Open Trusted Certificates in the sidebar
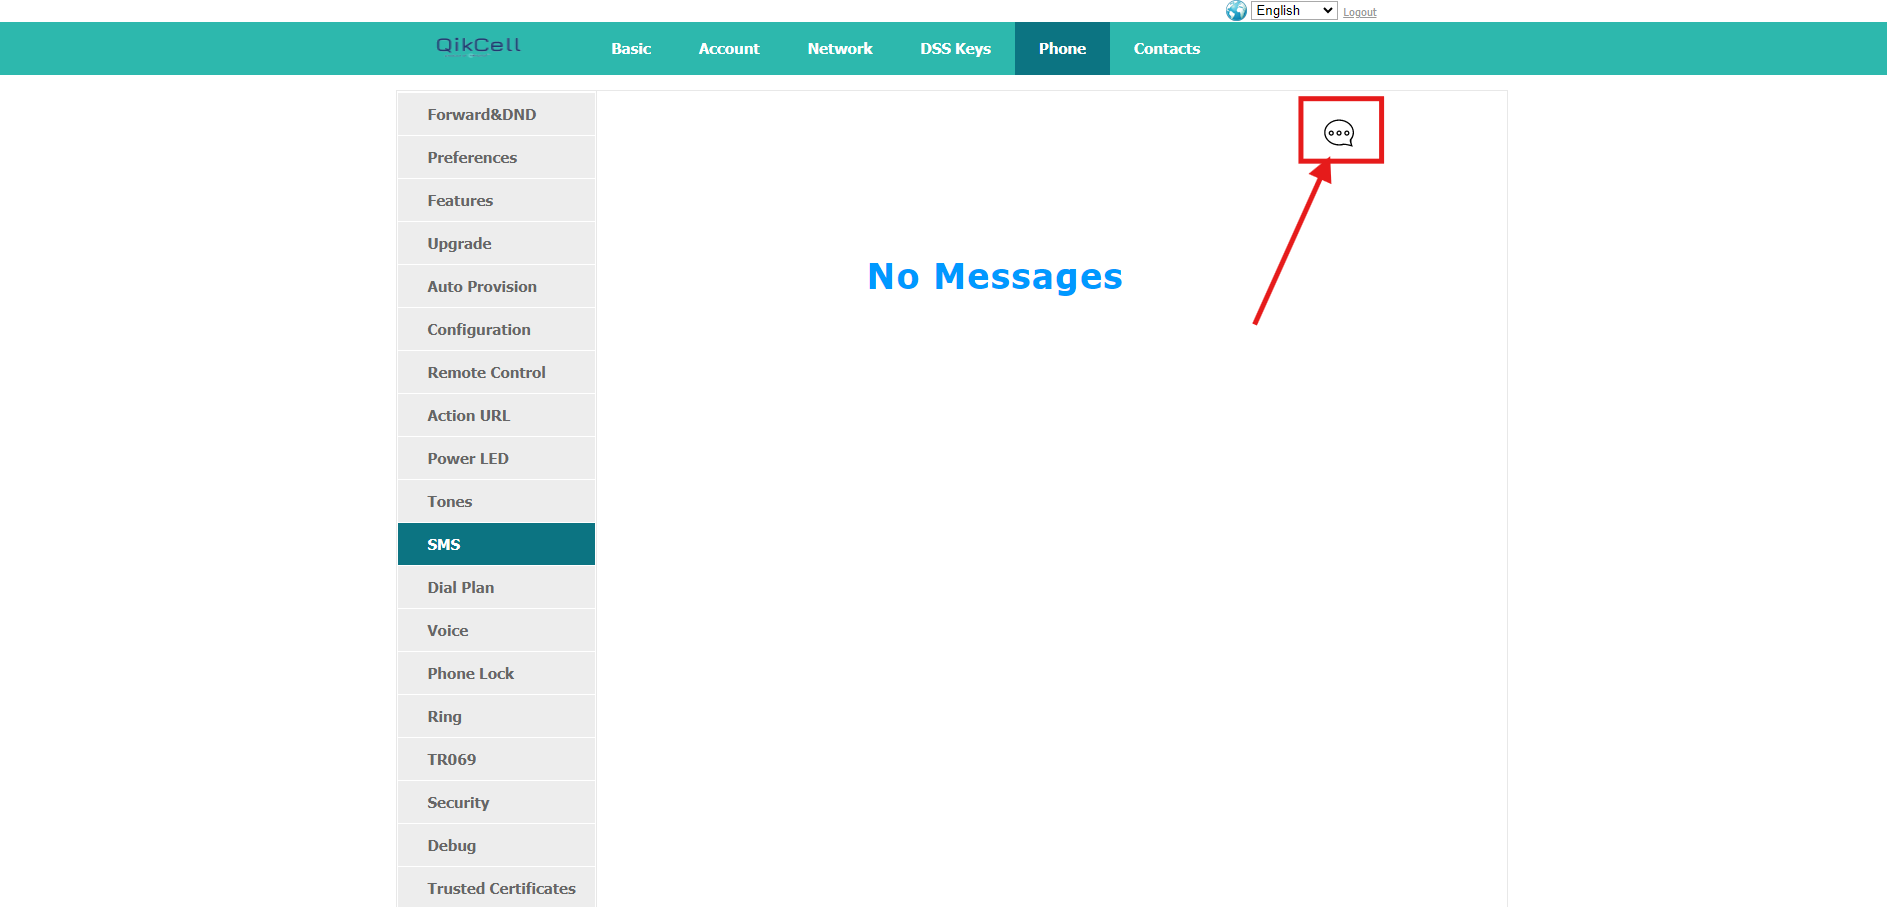 tap(496, 888)
